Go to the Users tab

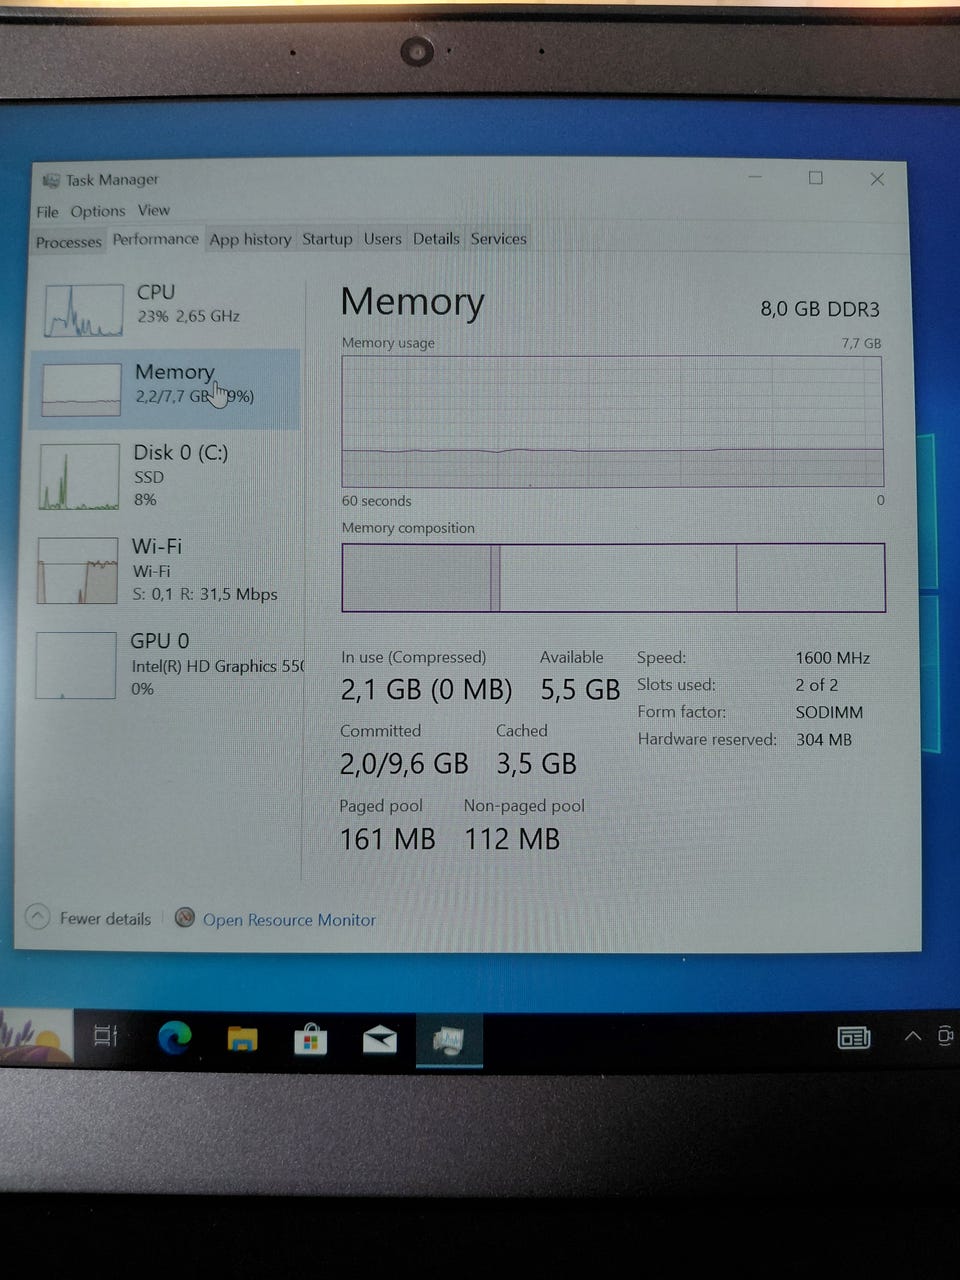point(382,239)
